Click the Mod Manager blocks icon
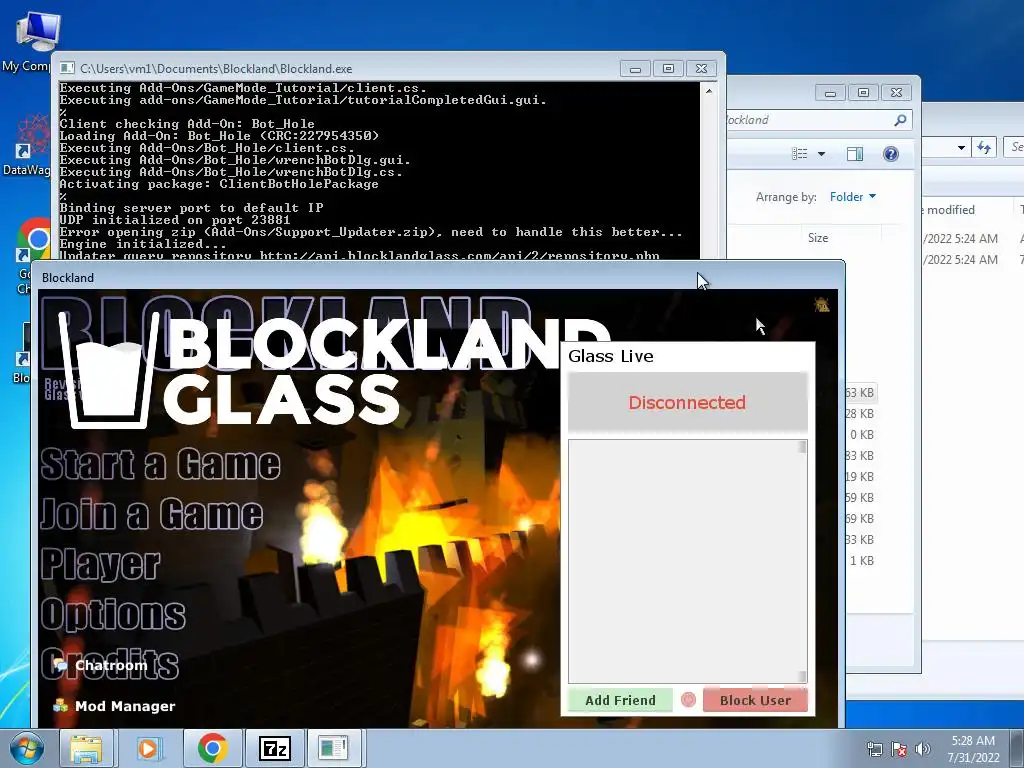The width and height of the screenshot is (1024, 768). coord(61,705)
